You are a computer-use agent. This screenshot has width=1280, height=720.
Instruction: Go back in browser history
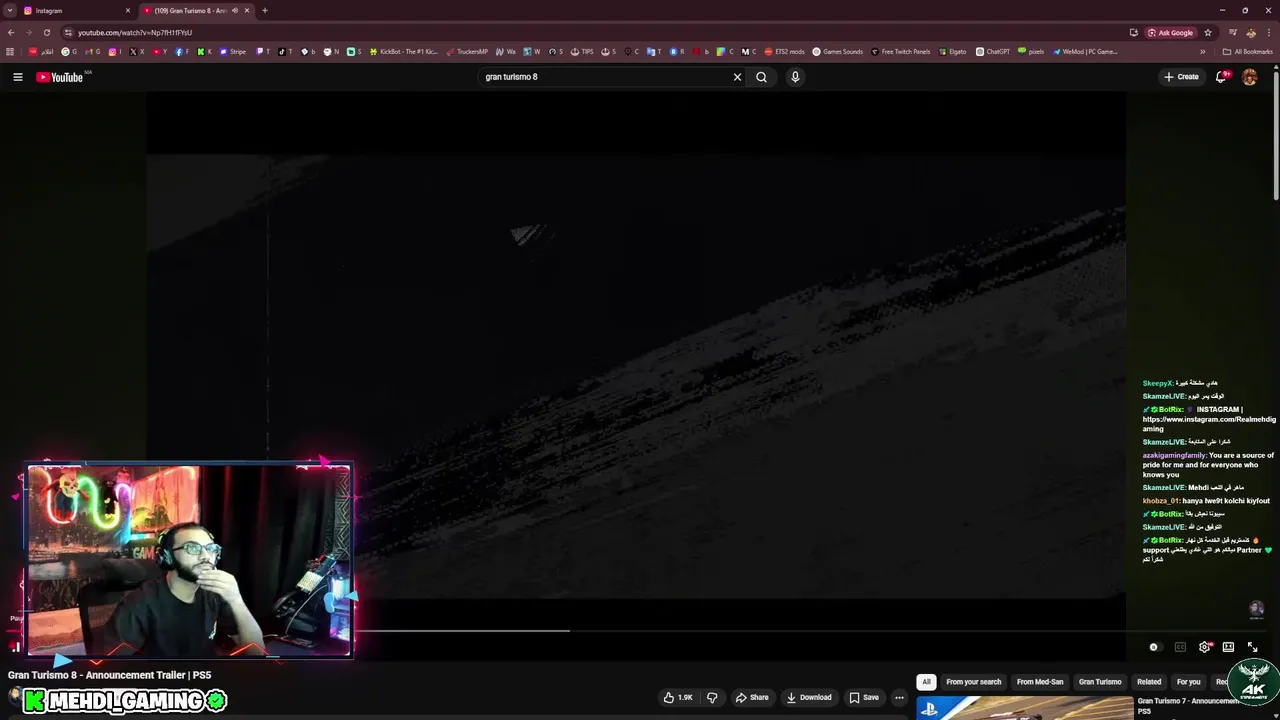[11, 32]
